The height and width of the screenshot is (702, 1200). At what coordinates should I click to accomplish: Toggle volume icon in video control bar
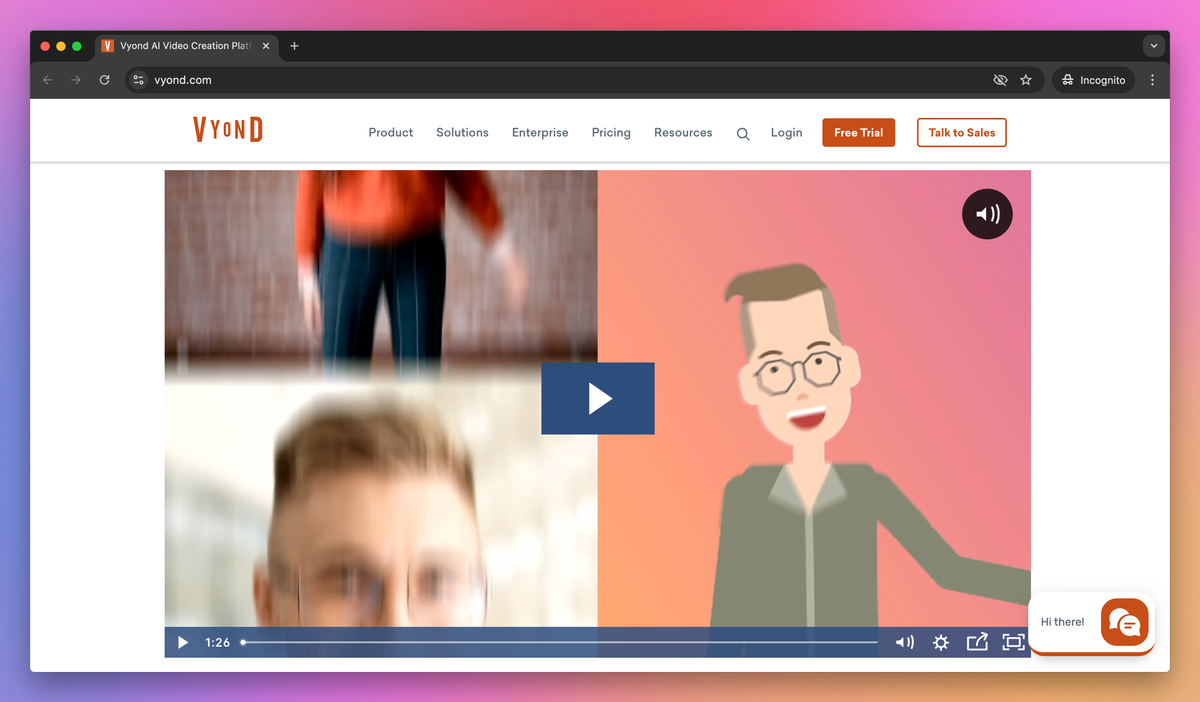point(904,642)
